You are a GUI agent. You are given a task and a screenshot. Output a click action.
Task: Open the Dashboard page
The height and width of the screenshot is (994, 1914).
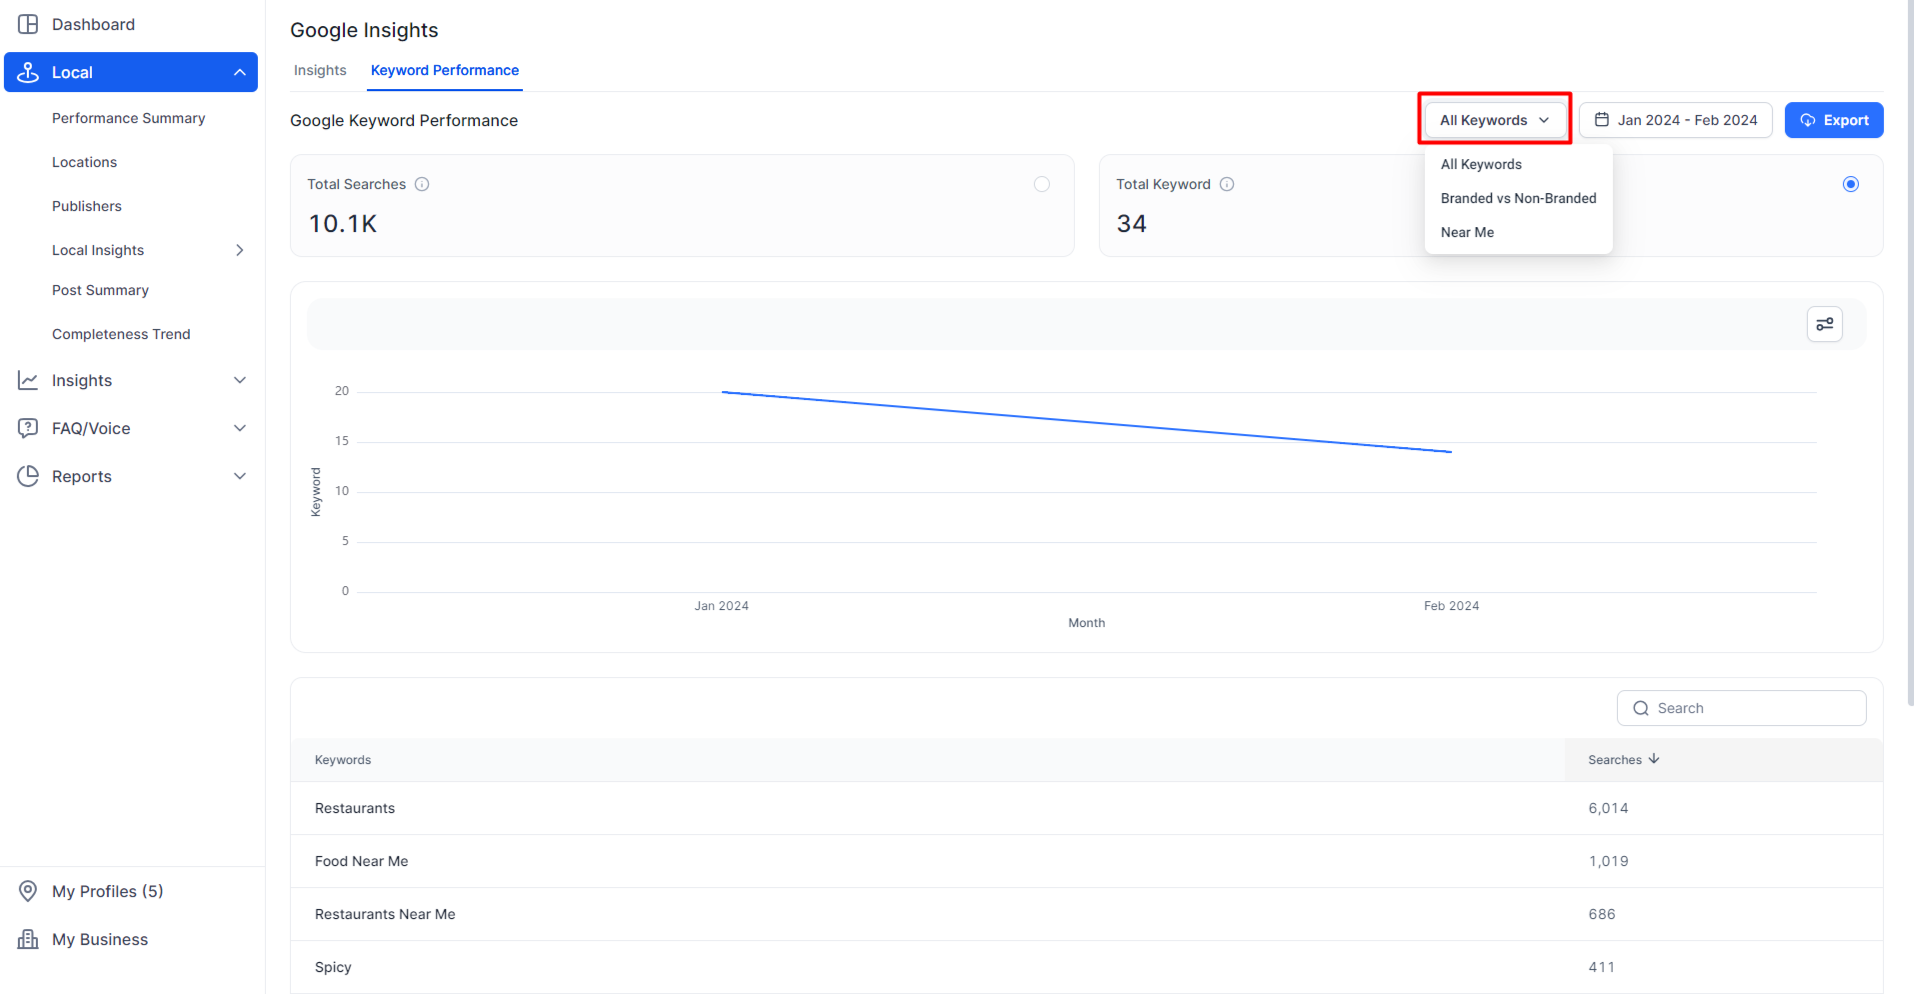(x=93, y=24)
